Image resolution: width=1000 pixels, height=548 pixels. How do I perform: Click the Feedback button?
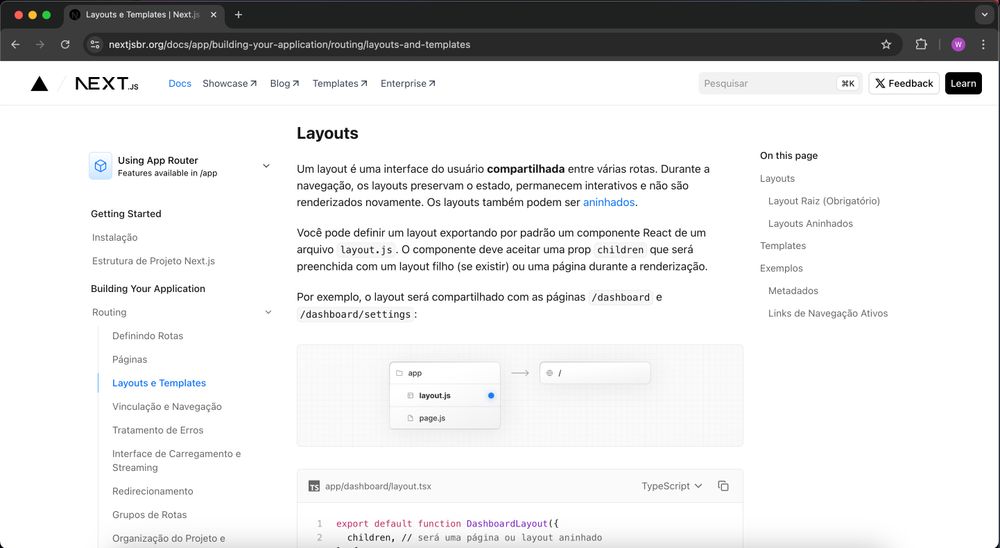tap(904, 84)
